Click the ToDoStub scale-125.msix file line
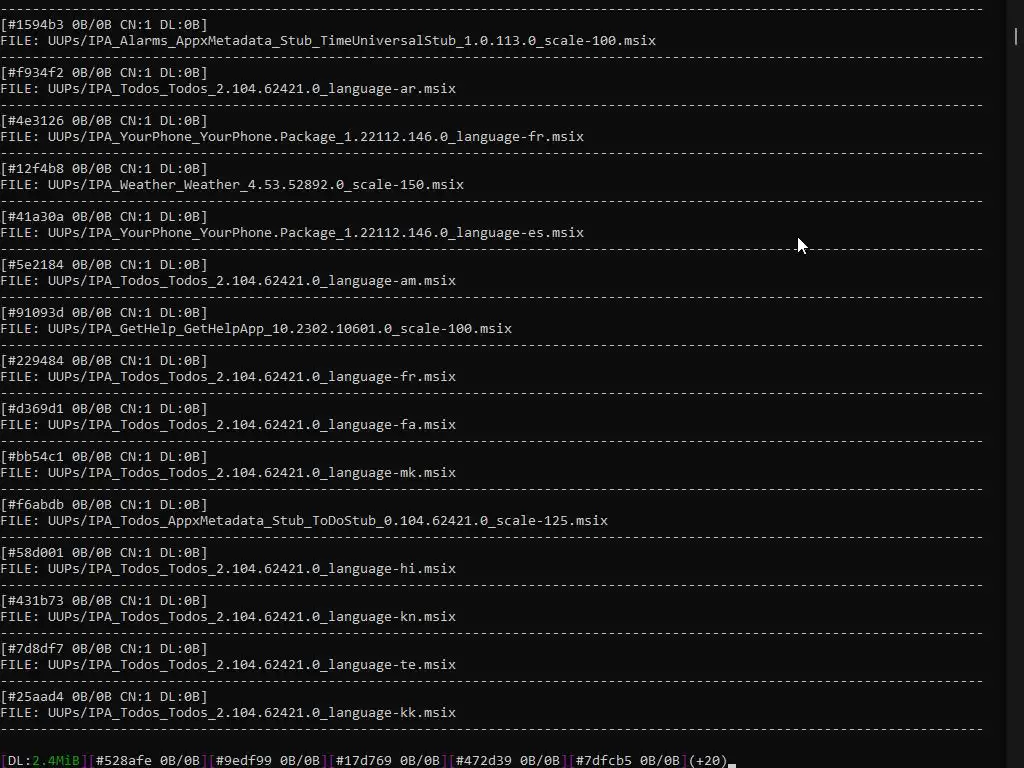Viewport: 1024px width, 768px height. 304,520
